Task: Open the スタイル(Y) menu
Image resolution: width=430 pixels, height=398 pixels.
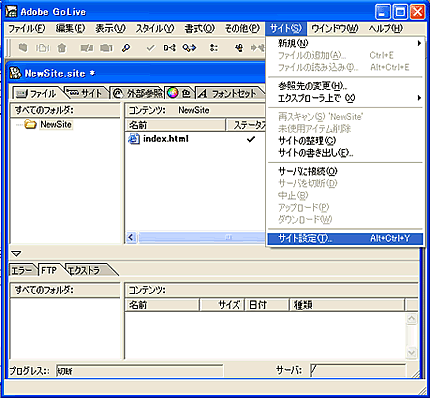Action: (155, 29)
